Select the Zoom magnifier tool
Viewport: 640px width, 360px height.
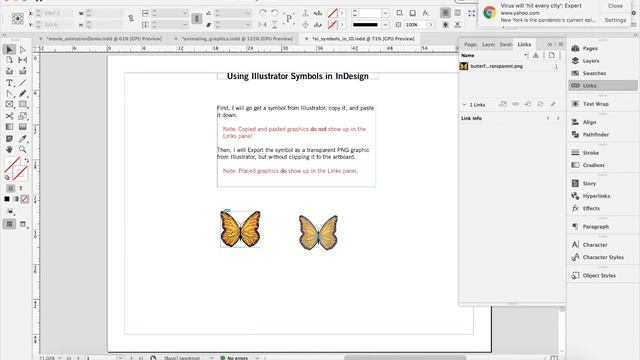point(23,149)
